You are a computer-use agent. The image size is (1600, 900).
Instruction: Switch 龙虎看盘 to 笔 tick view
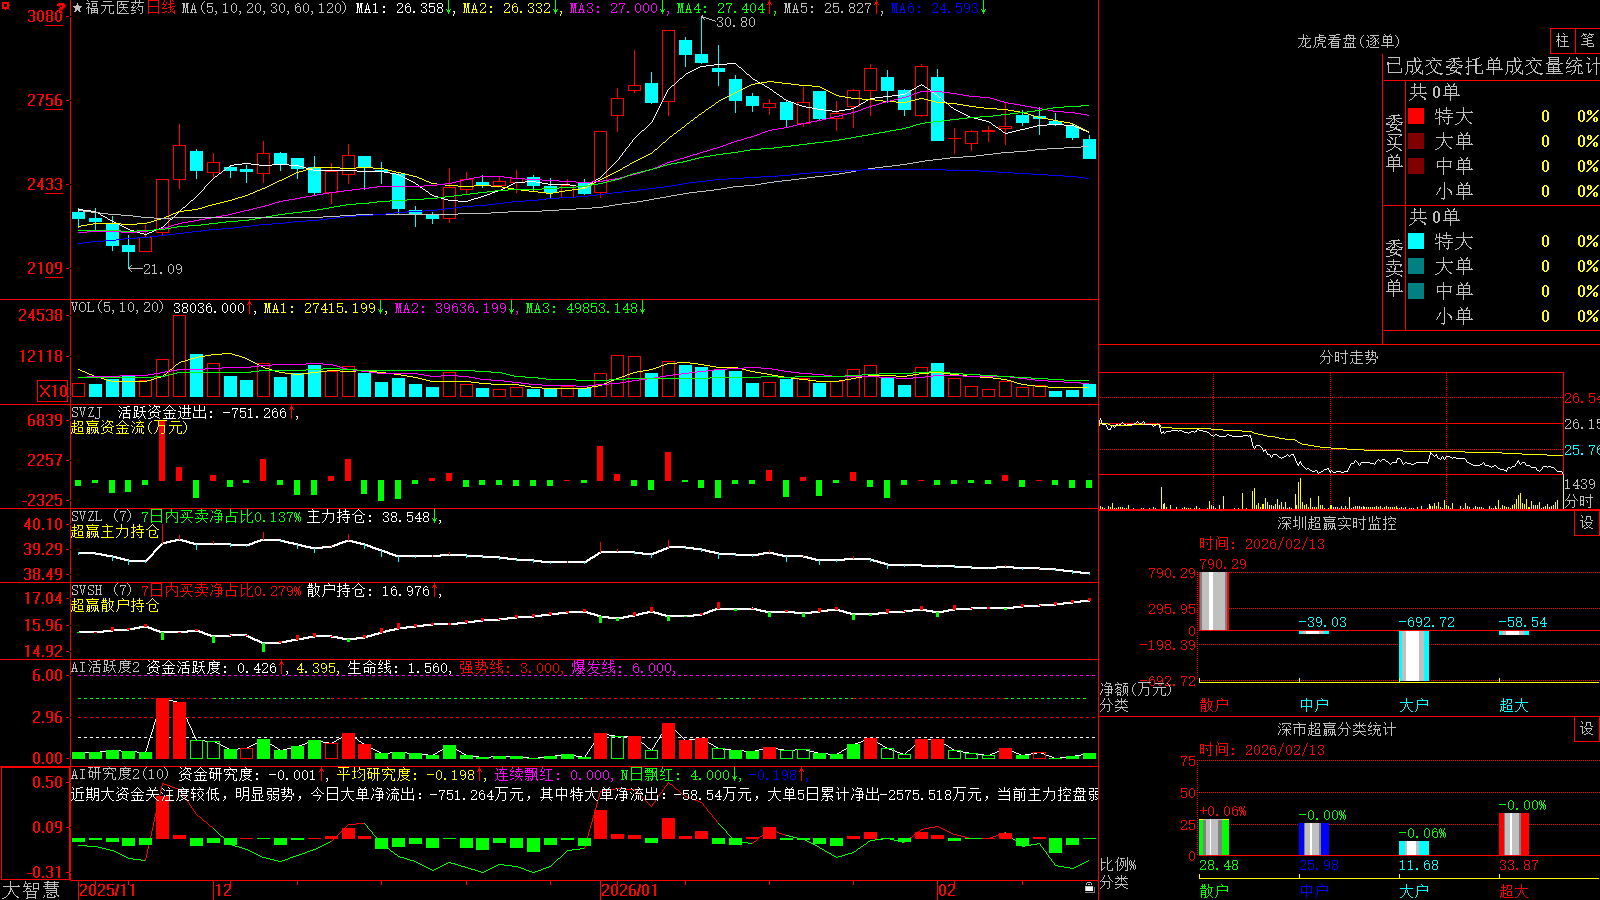coord(1588,40)
